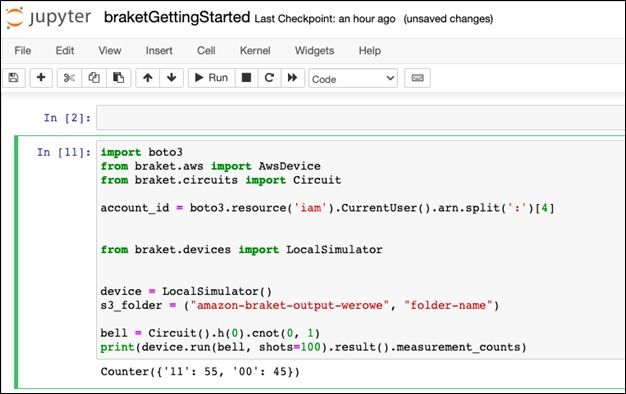Screen dimensions: 626x394
Task: Click into the empty In [2] cell
Action: click(360, 118)
